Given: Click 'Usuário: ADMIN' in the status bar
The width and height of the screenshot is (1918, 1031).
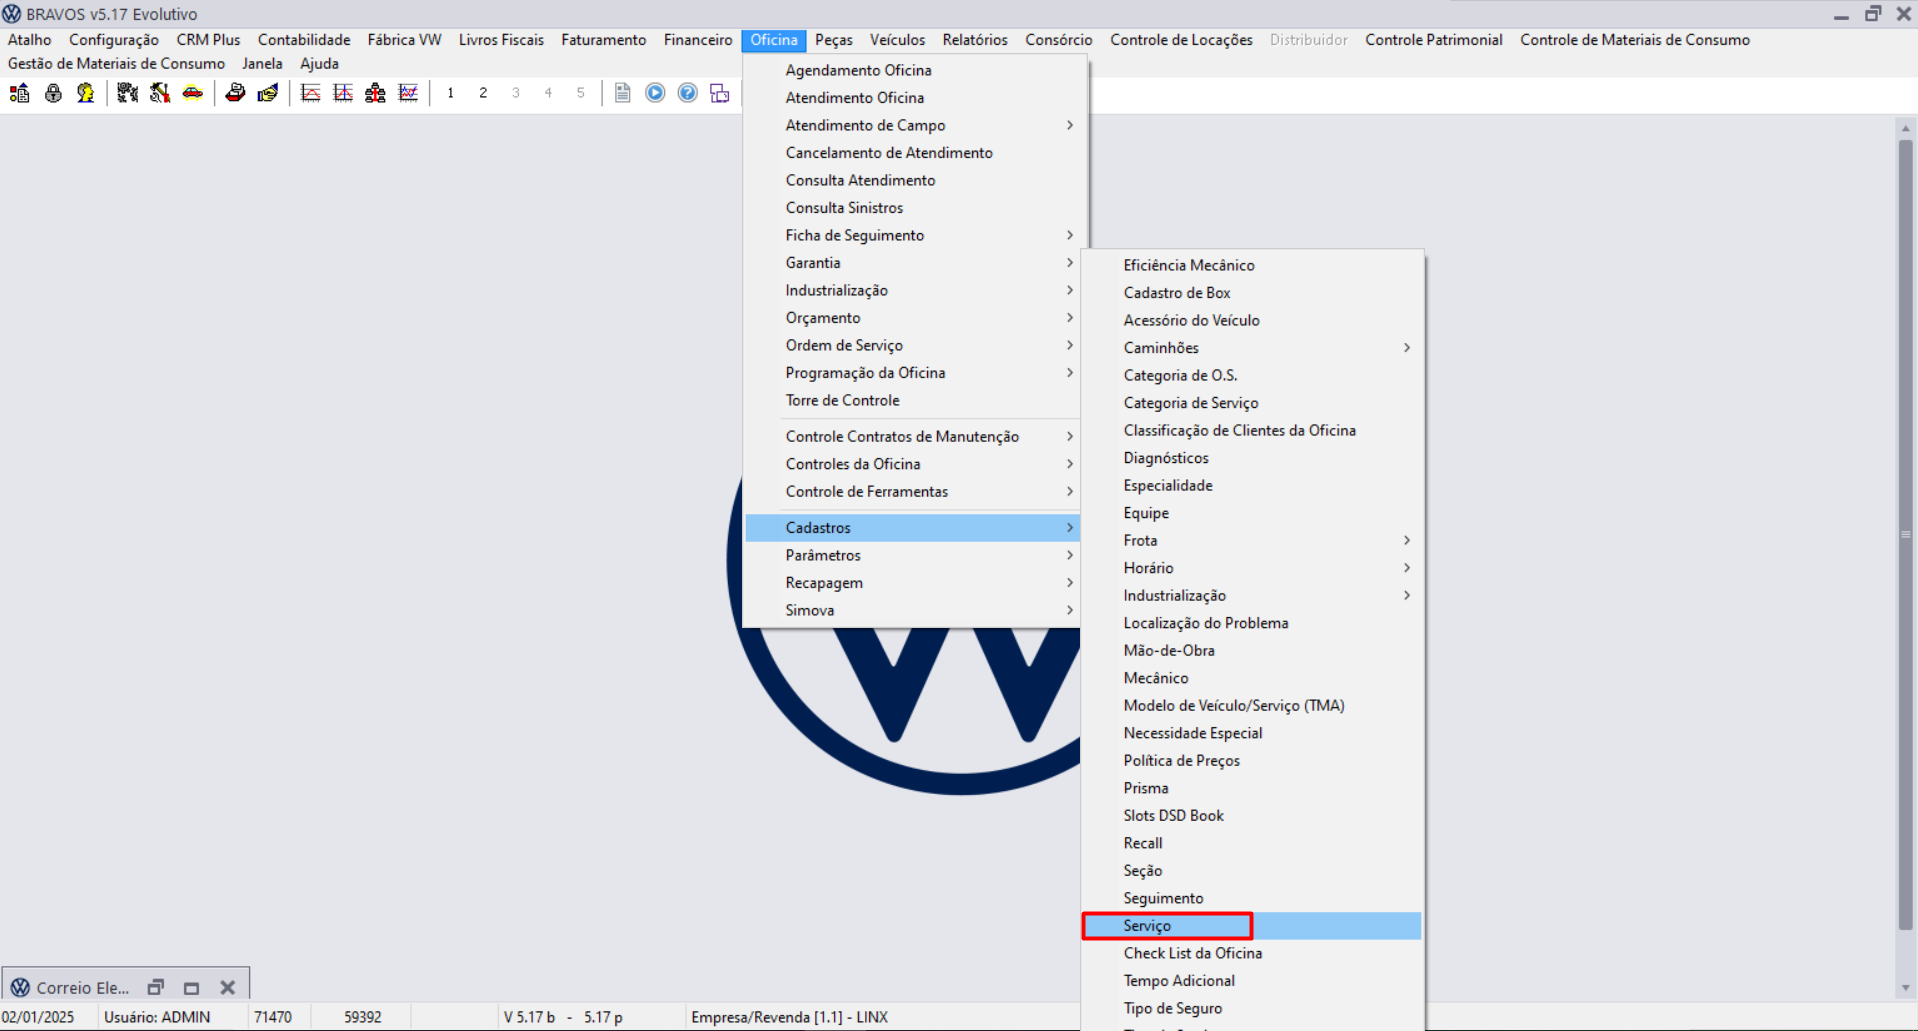Looking at the screenshot, I should (x=157, y=1017).
